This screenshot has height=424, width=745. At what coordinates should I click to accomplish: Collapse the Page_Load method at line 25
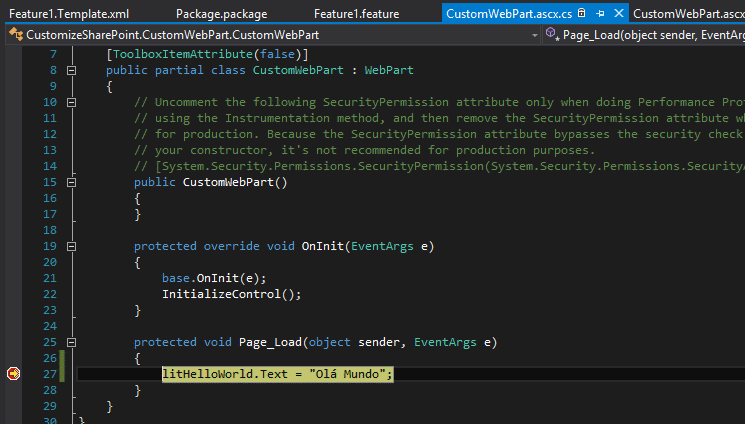point(71,342)
